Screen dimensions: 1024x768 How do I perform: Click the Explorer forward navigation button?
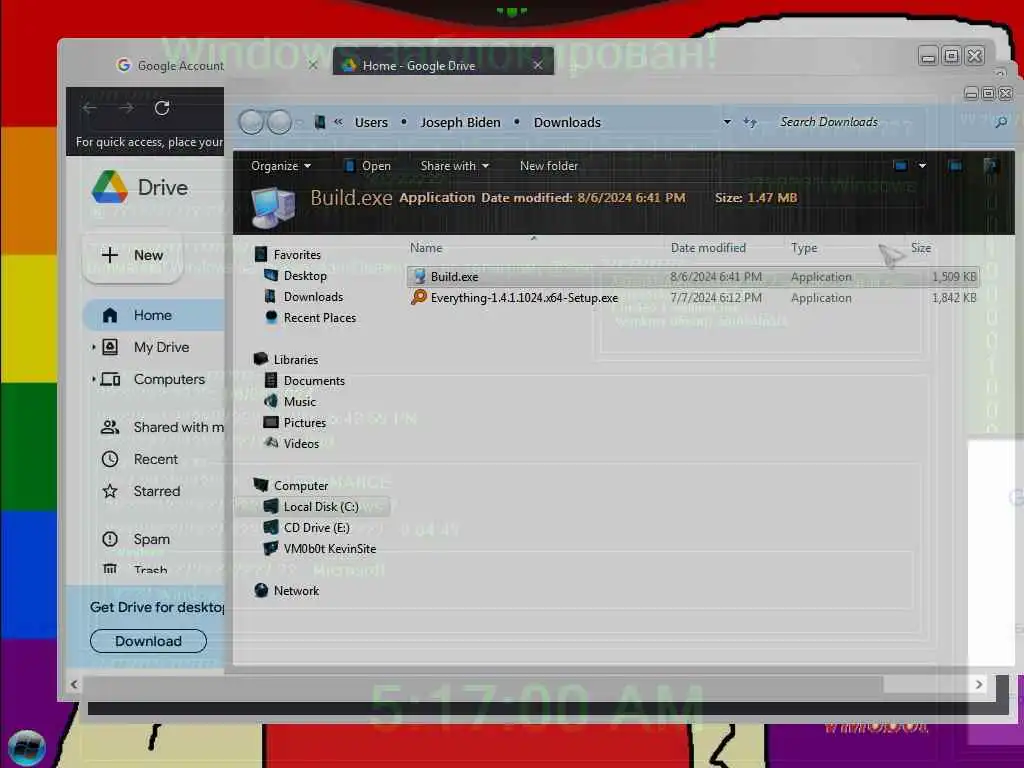pos(280,122)
